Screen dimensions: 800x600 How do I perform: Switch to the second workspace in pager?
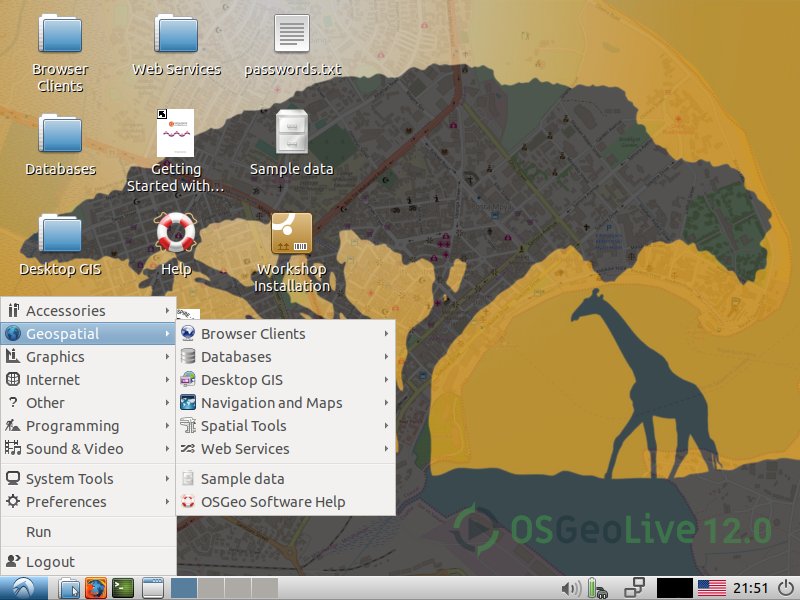click(x=211, y=588)
